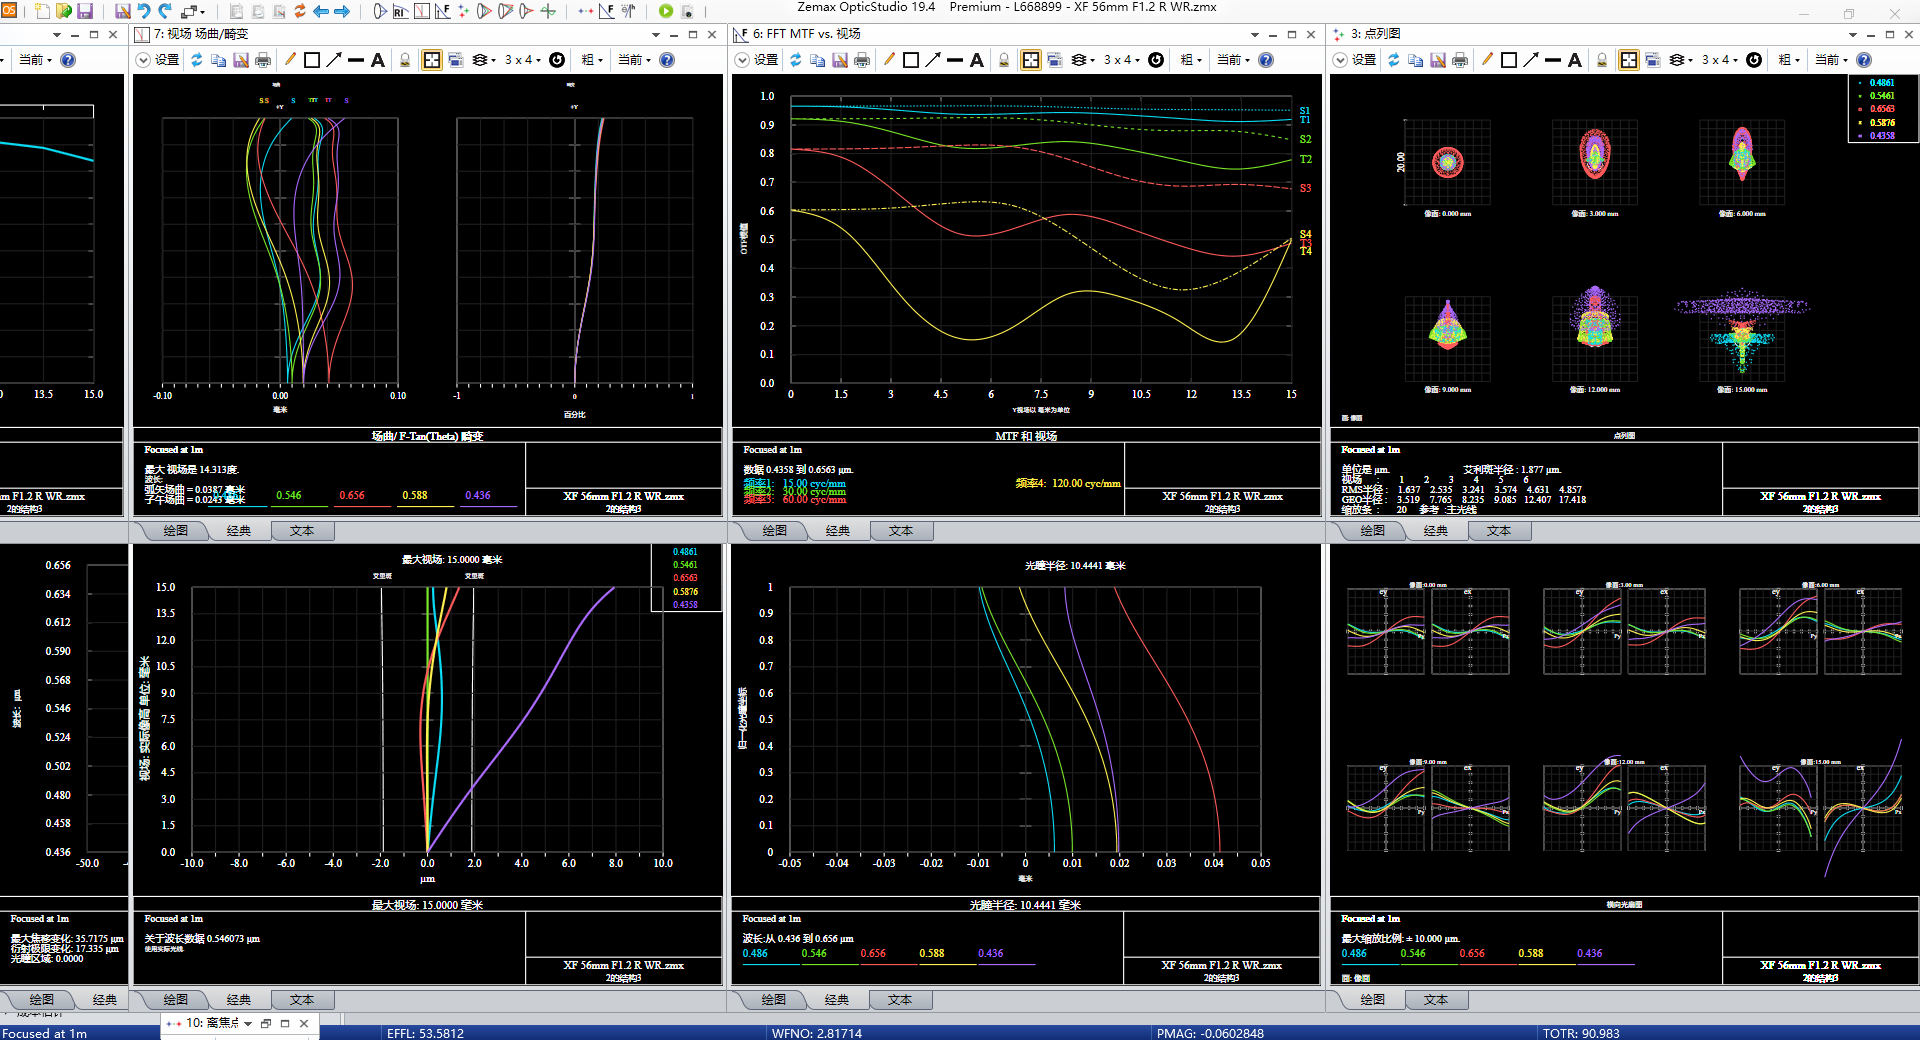Toggle active cursor grid in spot diagram toolbar
This screenshot has width=1920, height=1040.
point(1629,60)
